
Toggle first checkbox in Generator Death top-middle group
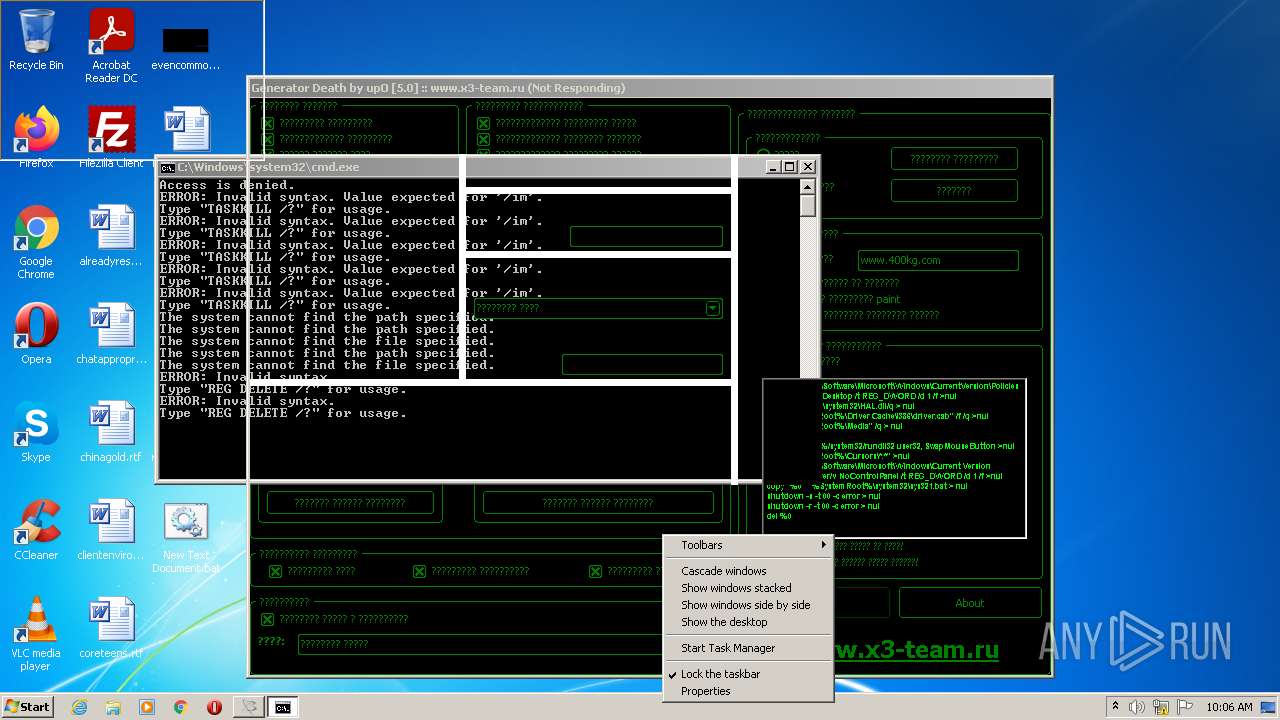484,124
